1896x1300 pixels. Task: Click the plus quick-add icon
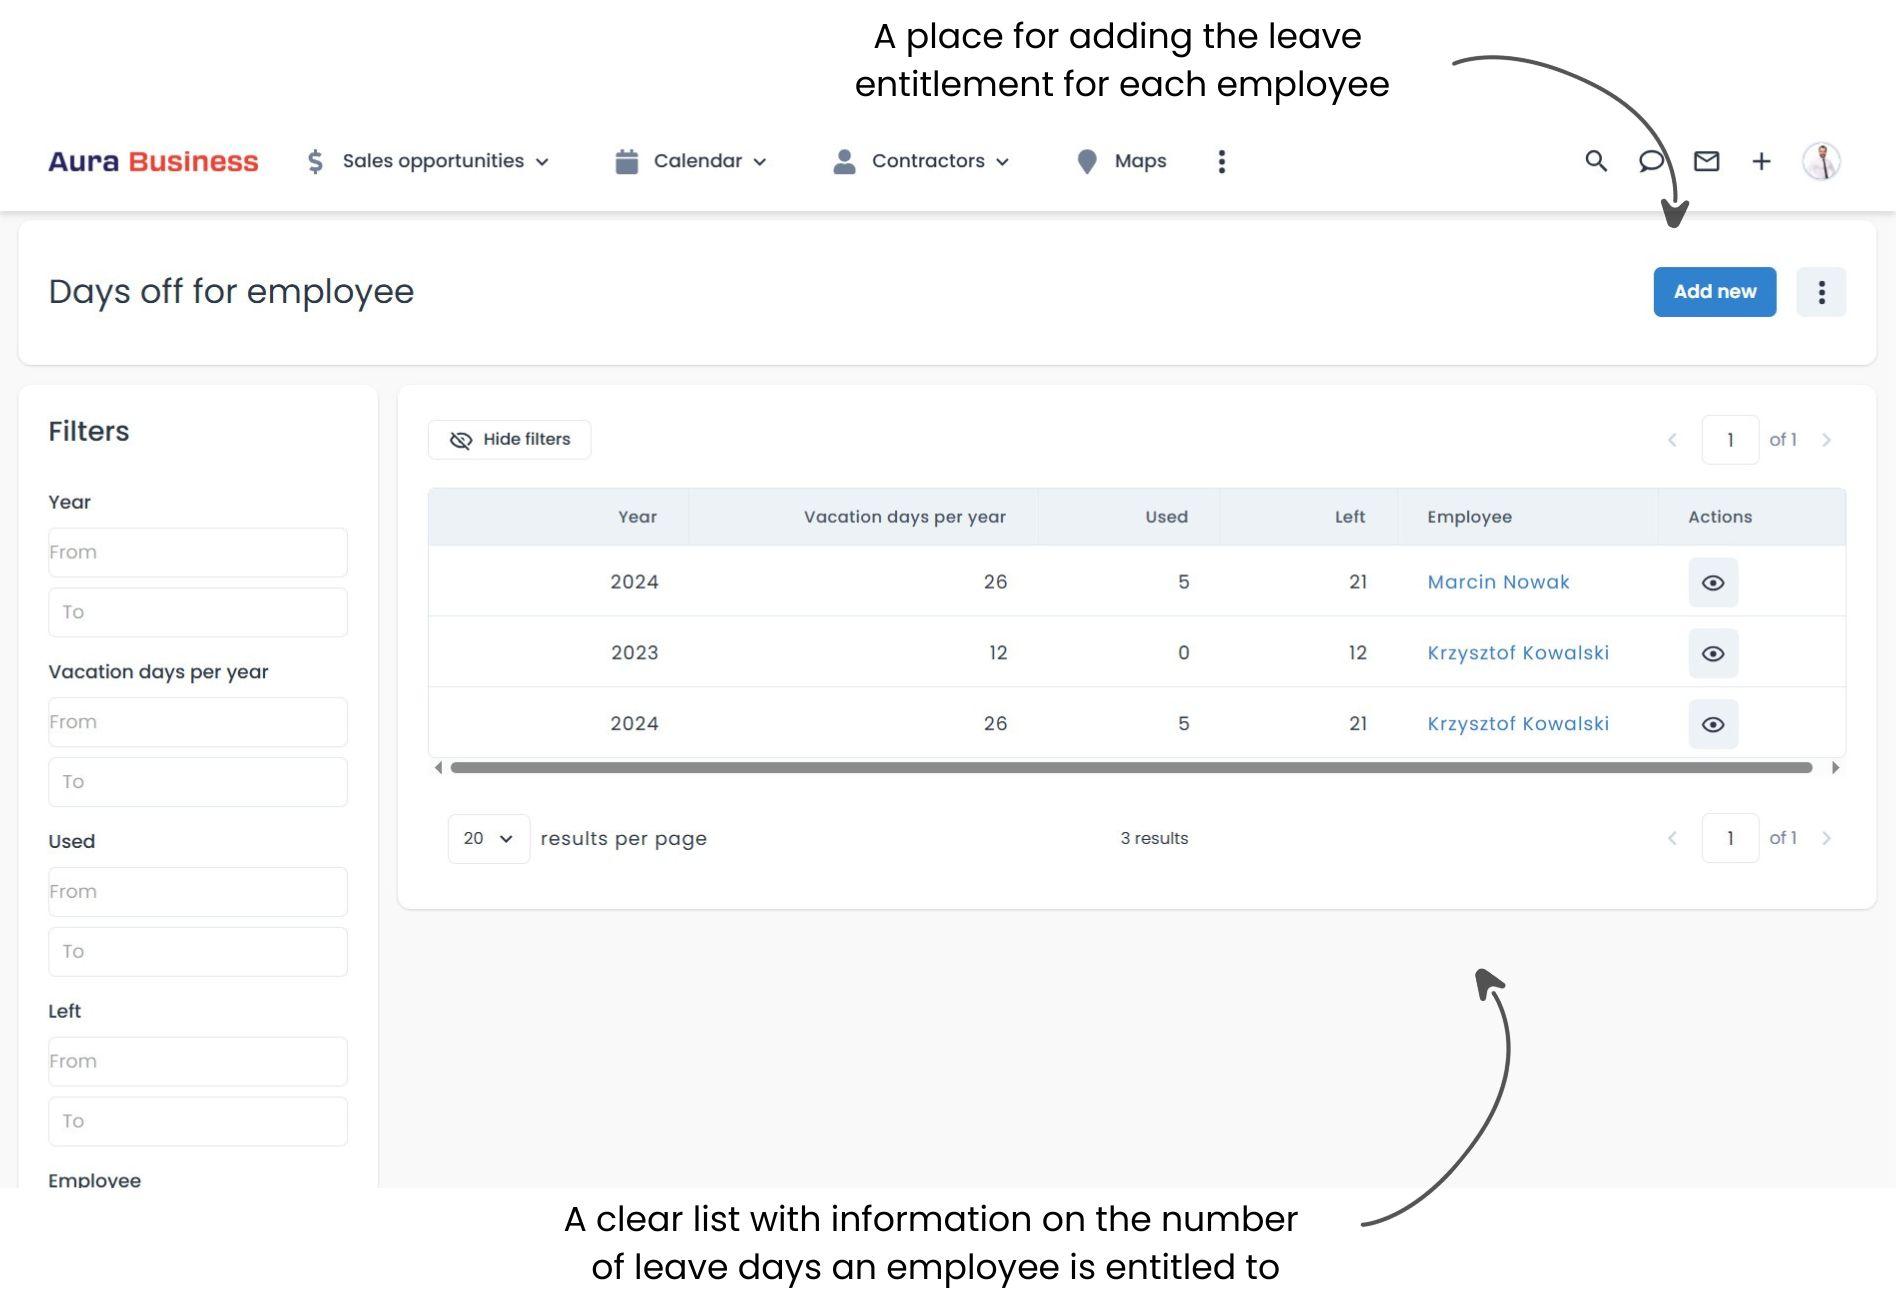(1761, 161)
